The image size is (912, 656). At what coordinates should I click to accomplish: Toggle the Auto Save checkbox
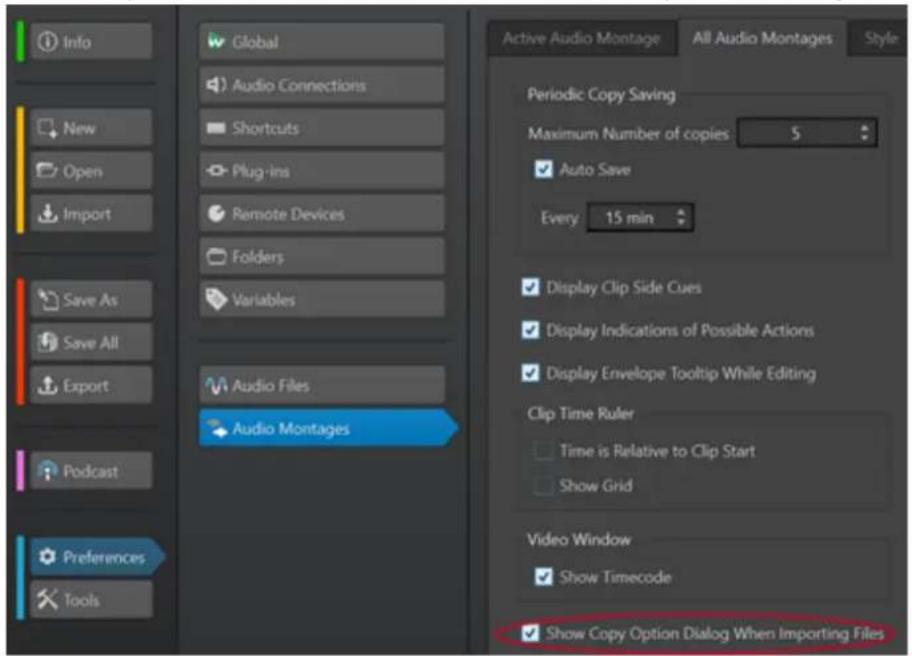pyautogui.click(x=543, y=170)
